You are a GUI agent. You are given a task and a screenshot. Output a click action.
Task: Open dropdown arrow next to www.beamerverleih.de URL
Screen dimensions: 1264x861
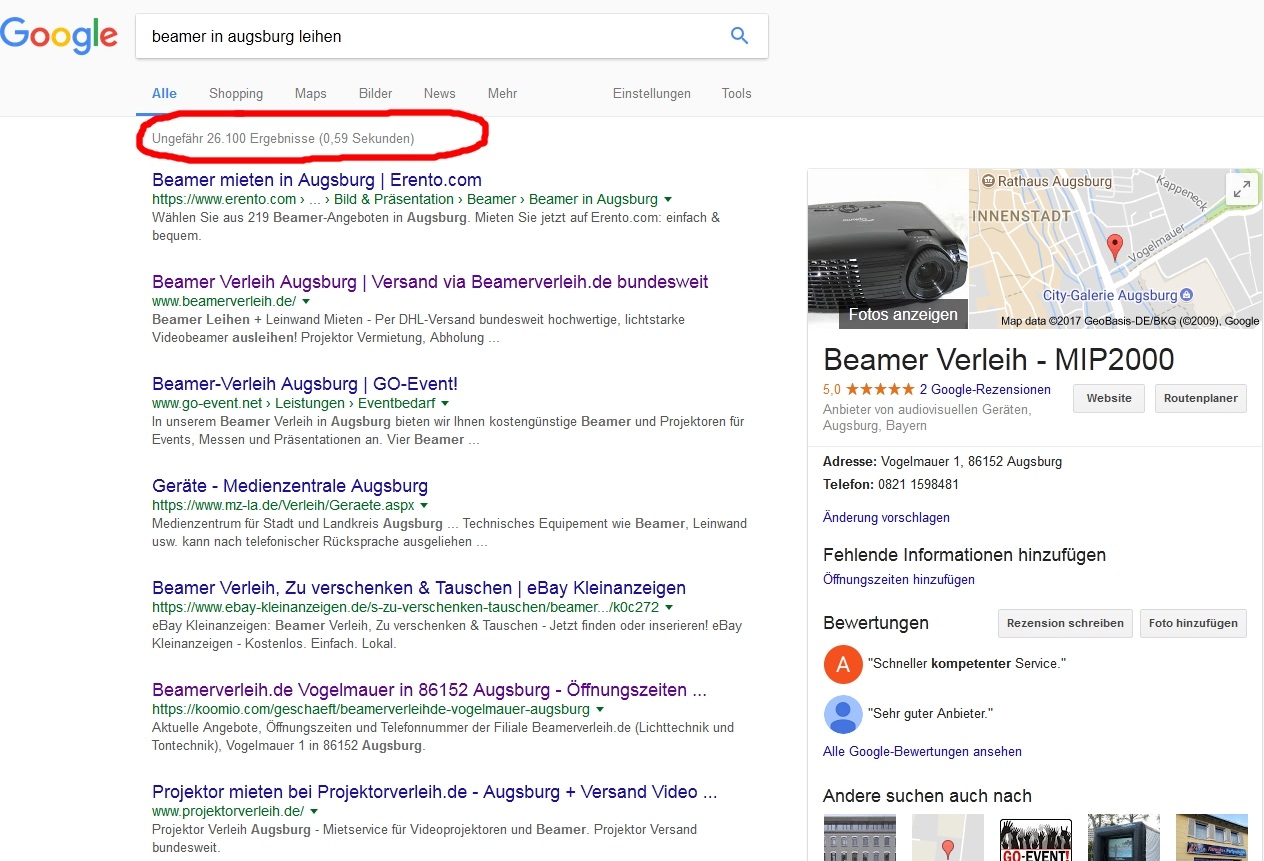pos(306,301)
